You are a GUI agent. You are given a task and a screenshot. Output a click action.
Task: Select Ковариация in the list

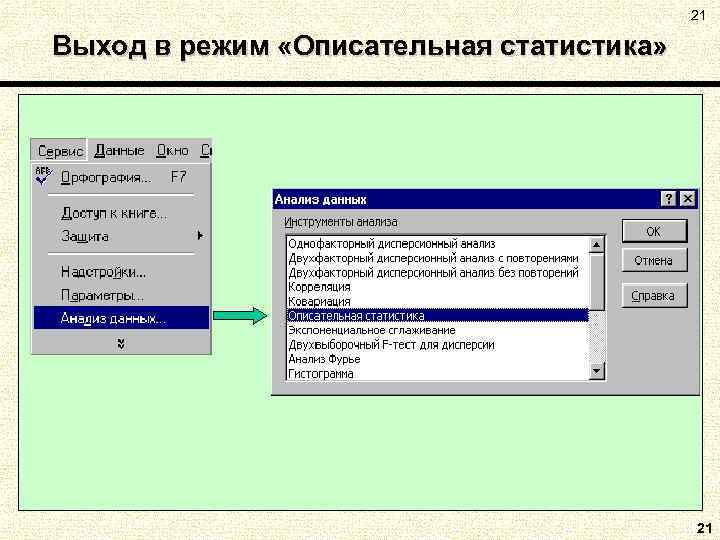click(x=437, y=302)
